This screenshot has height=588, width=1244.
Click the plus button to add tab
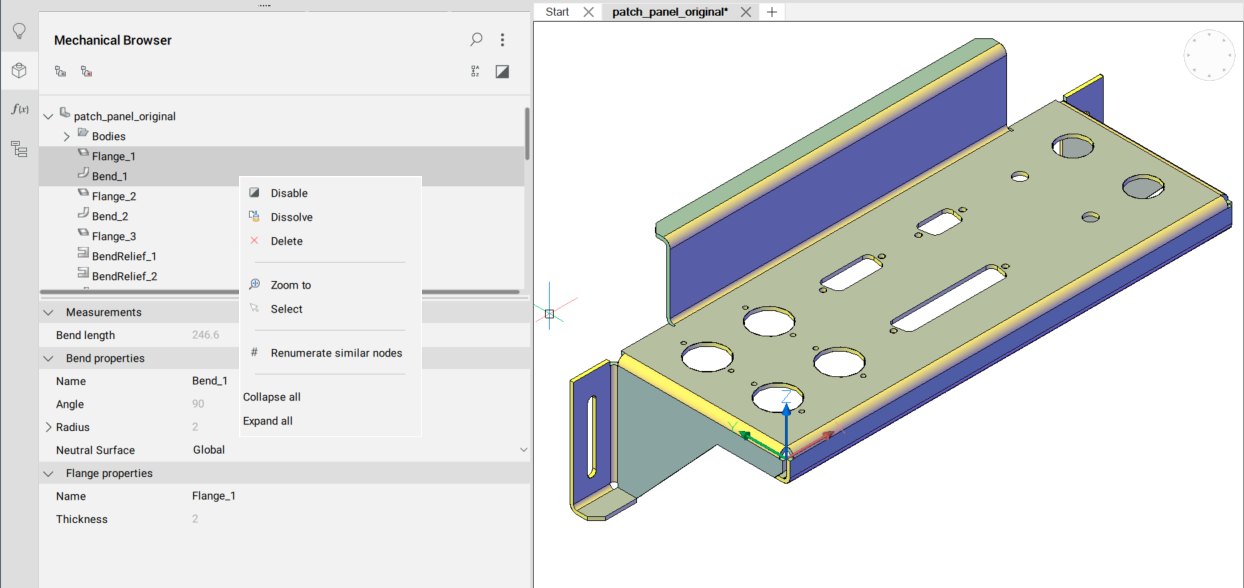point(771,12)
